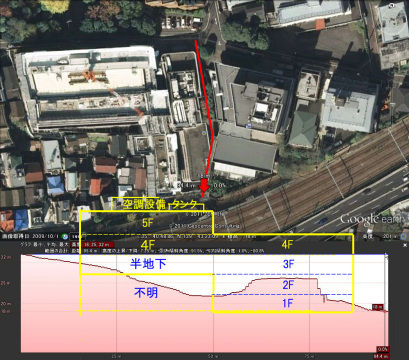Click the 19 m elevation label on profile
The image size is (409, 360).
click(x=377, y=307)
